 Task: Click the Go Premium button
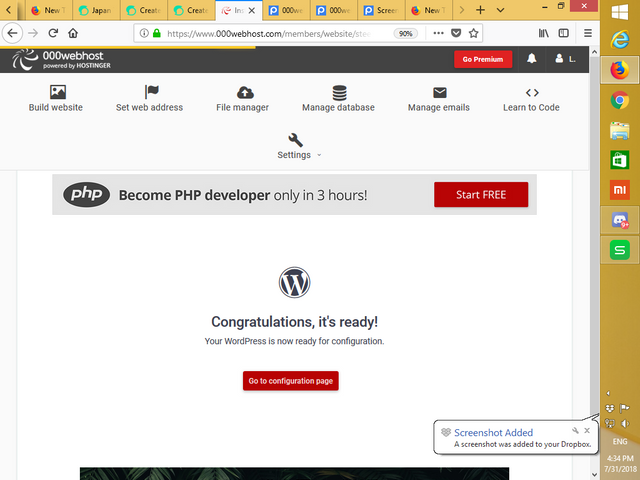click(x=483, y=59)
